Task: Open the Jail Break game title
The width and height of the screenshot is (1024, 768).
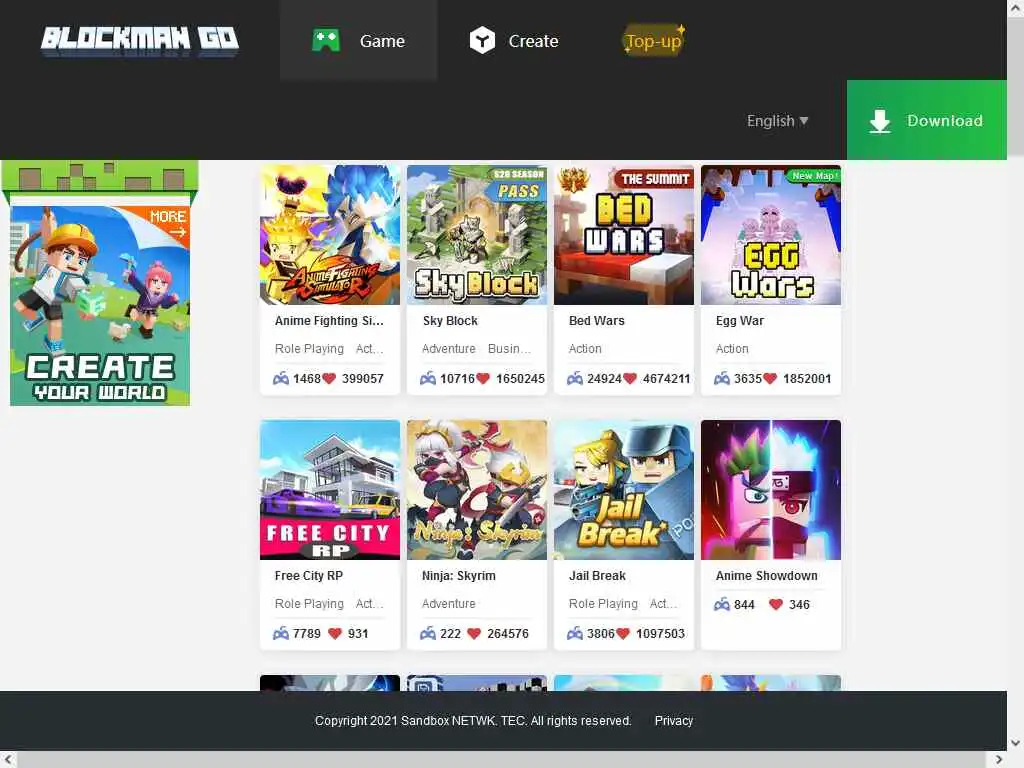Action: (597, 575)
